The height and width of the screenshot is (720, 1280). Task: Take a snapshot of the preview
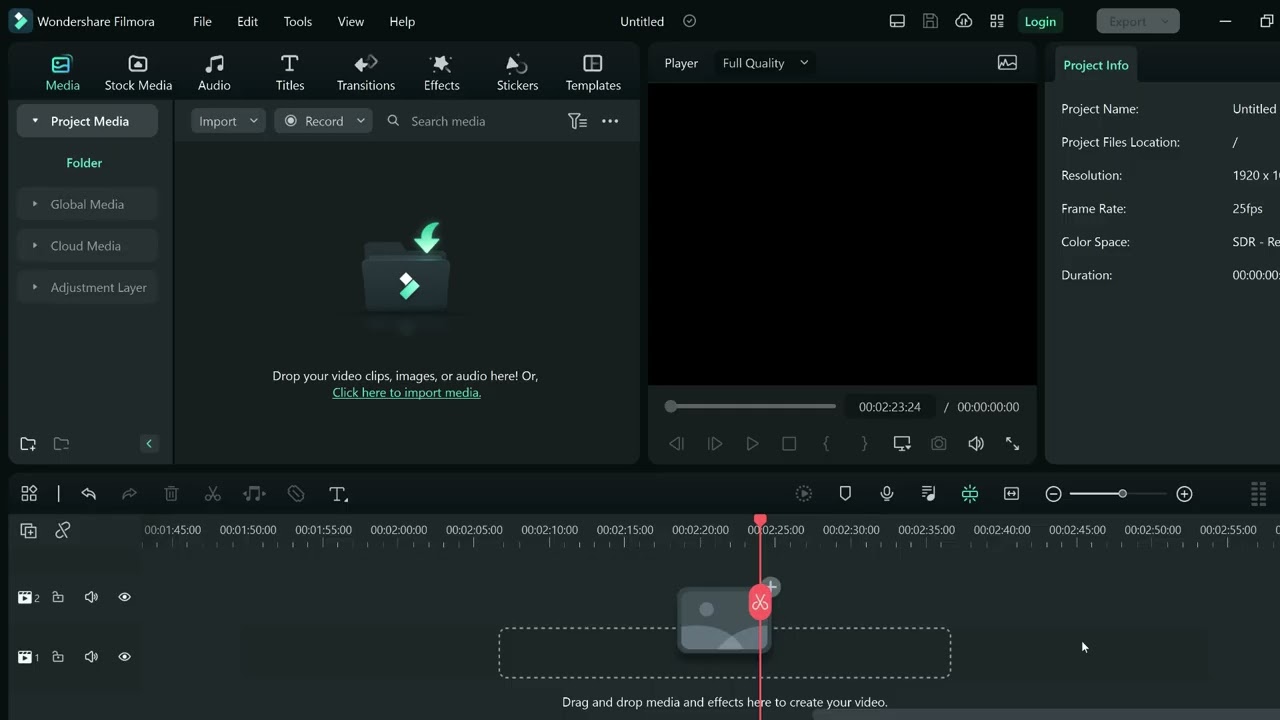[x=938, y=444]
